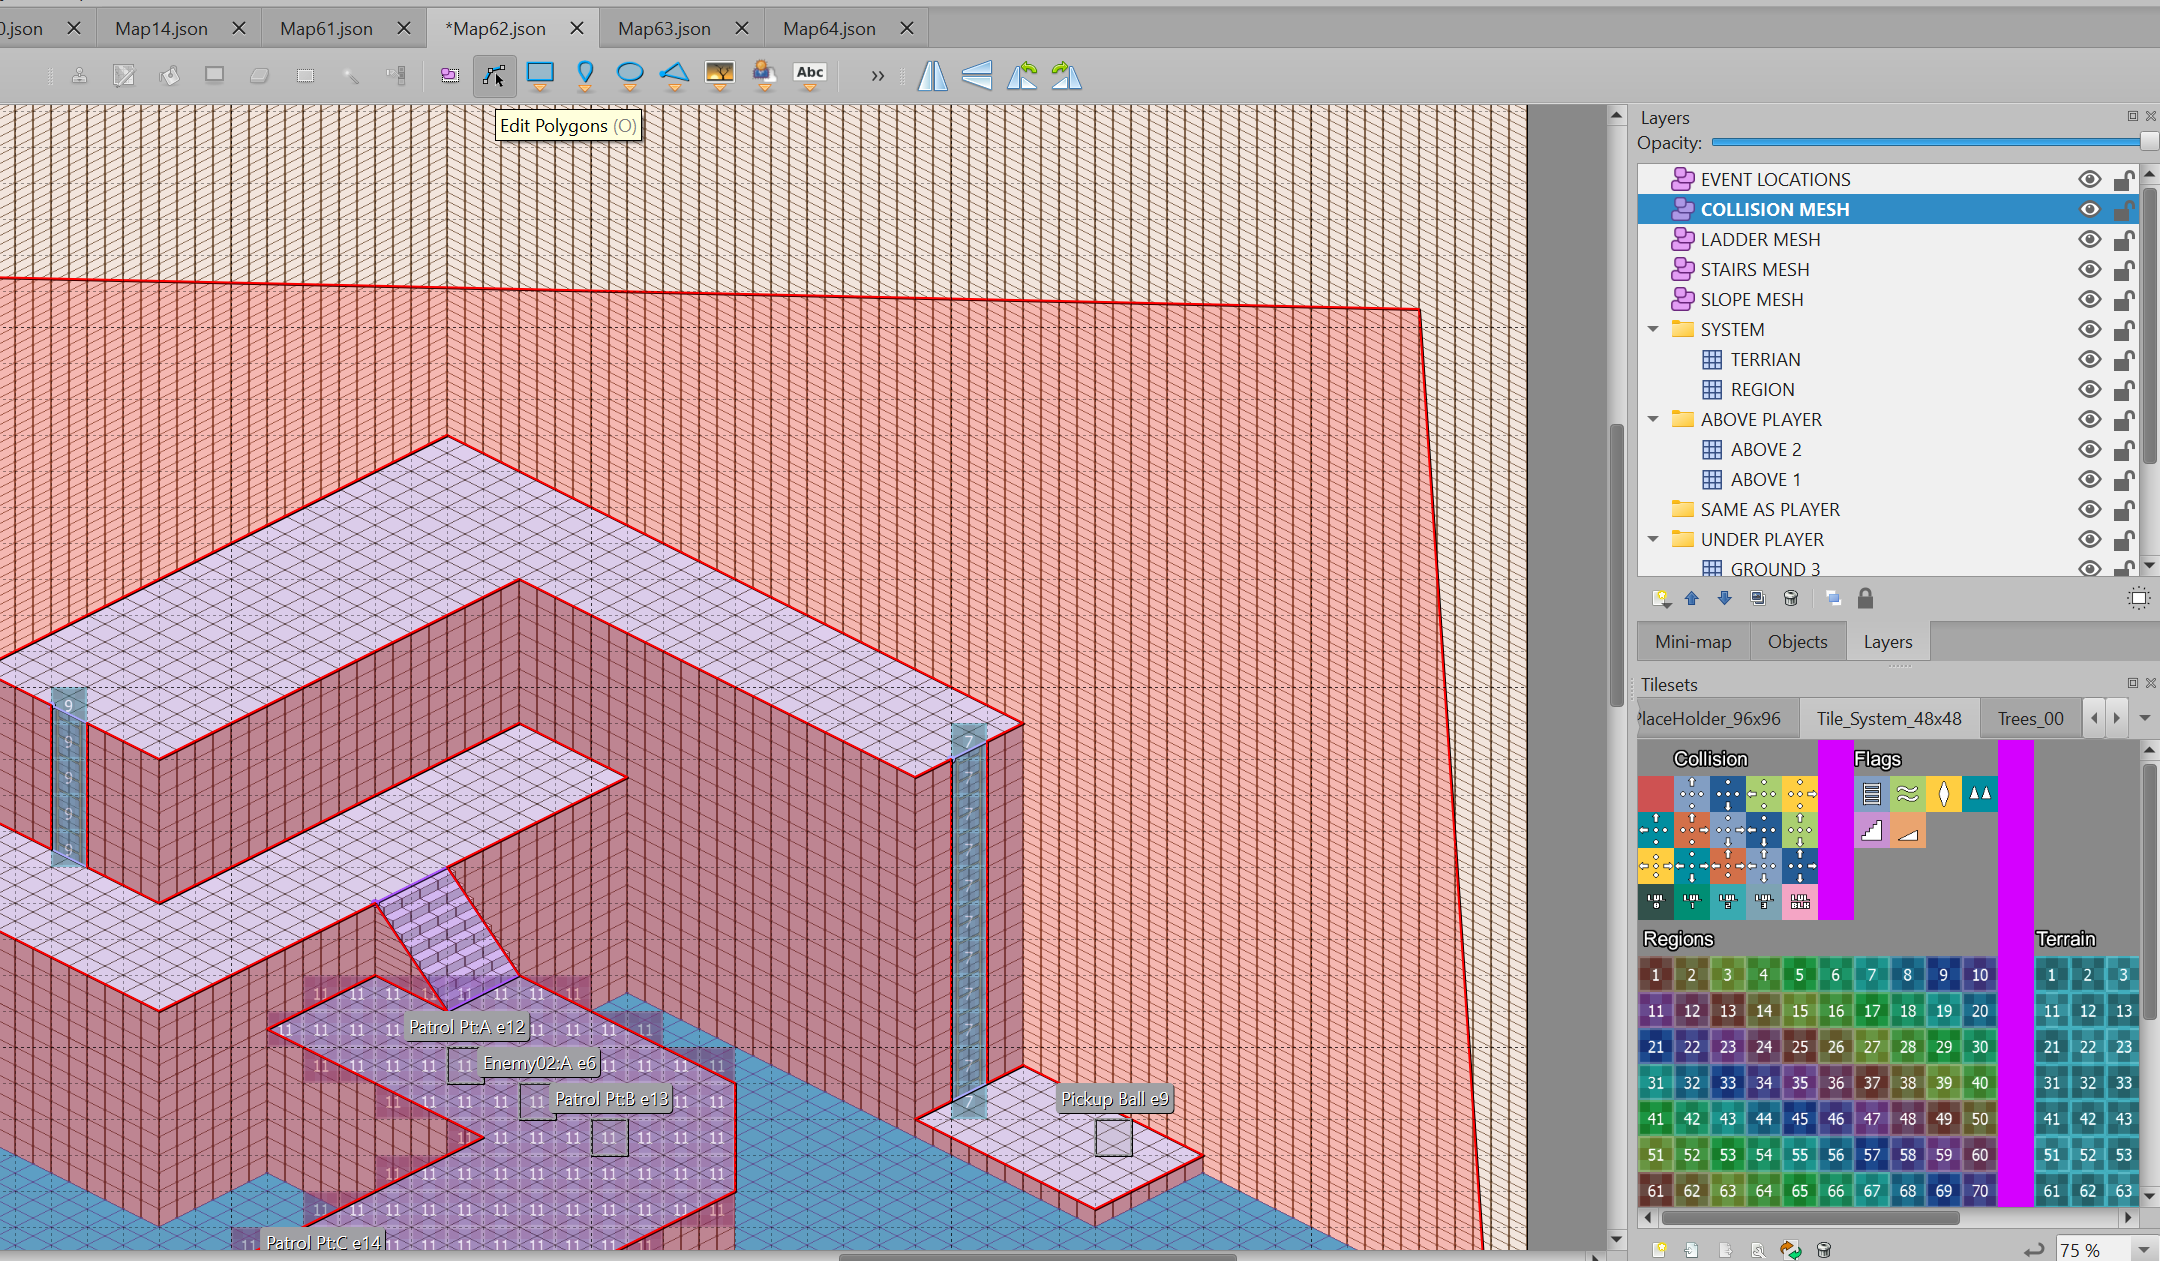Toggle visibility of SLOPE MESH layer
The height and width of the screenshot is (1261, 2160).
click(x=2089, y=299)
